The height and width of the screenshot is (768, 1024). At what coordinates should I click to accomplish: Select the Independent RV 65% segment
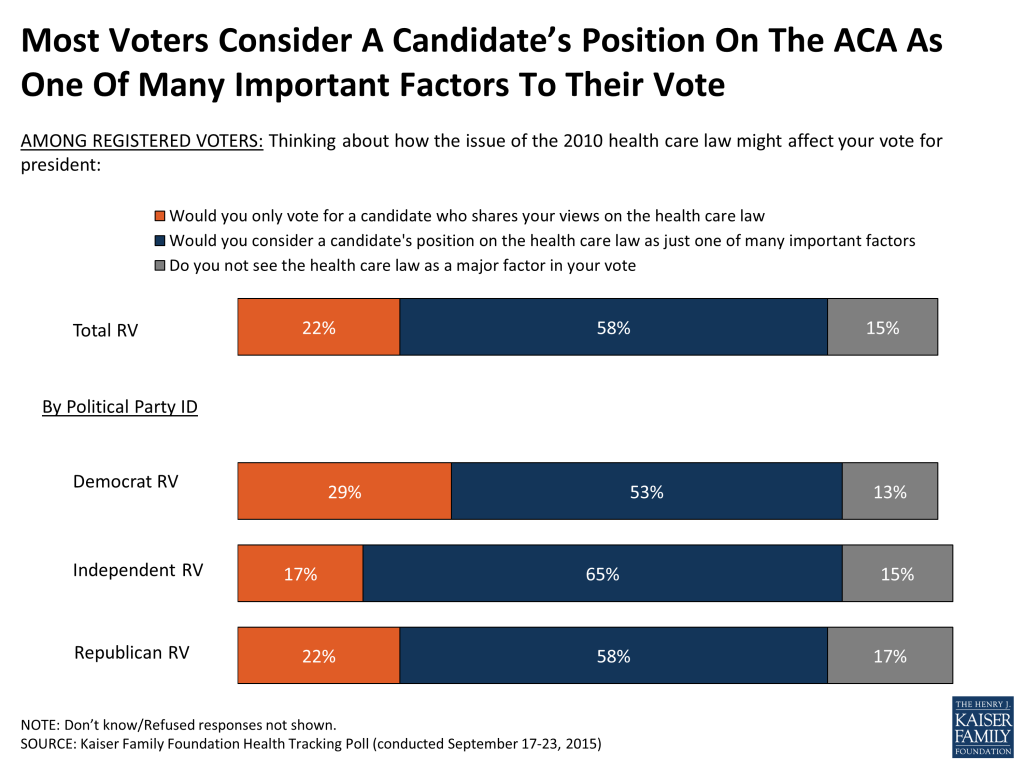coord(603,573)
